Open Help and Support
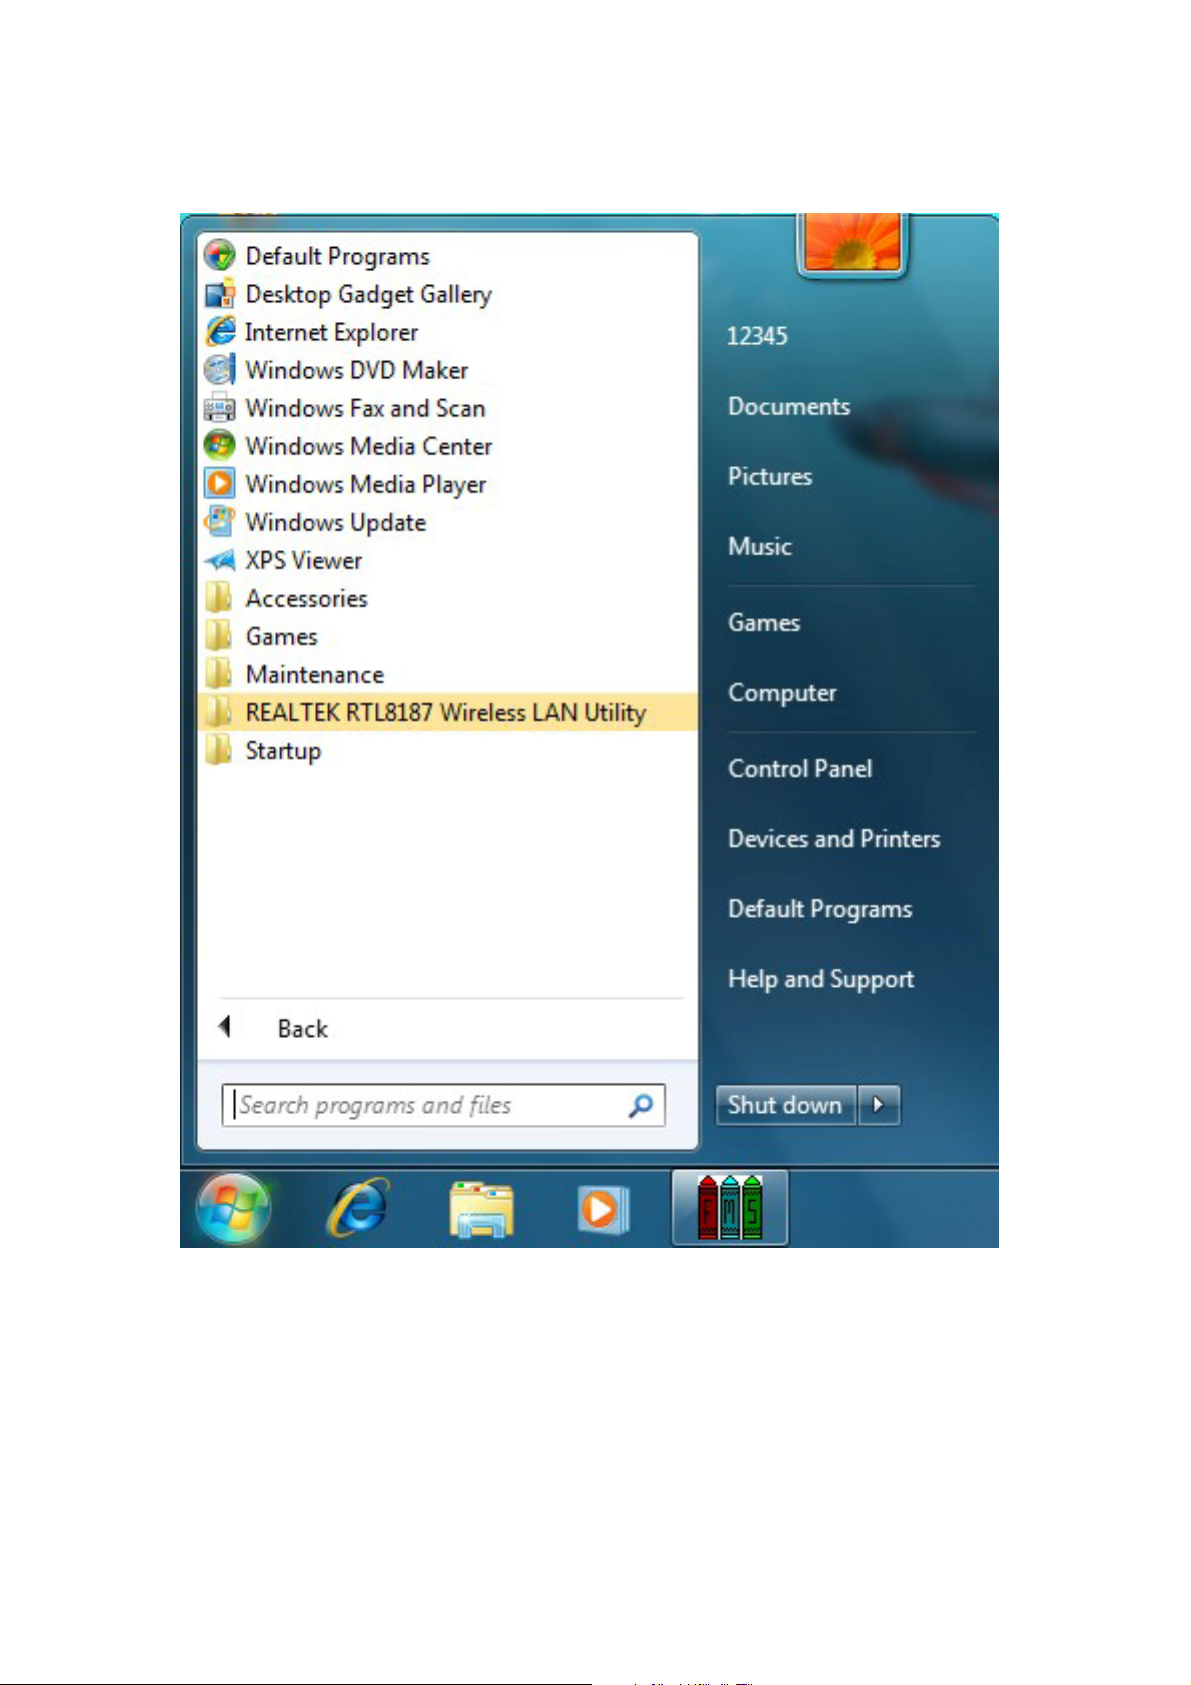The height and width of the screenshot is (1685, 1191). point(821,979)
